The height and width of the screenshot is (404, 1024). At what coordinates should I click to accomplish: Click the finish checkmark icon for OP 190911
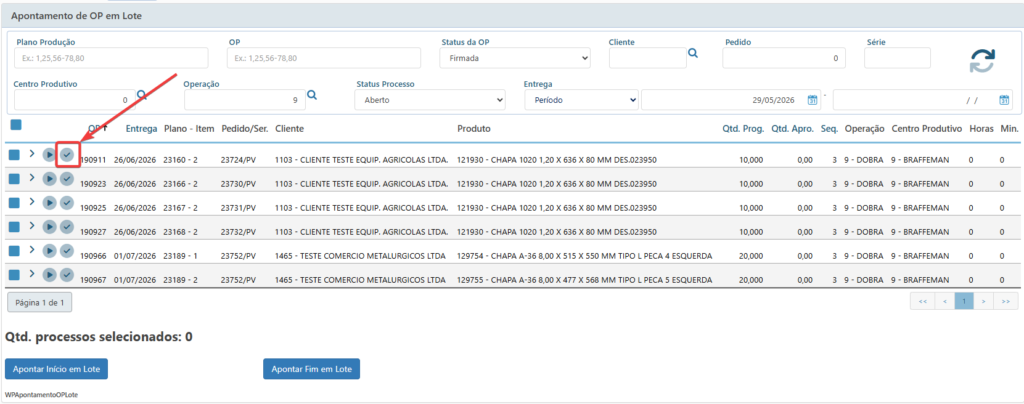[67, 155]
